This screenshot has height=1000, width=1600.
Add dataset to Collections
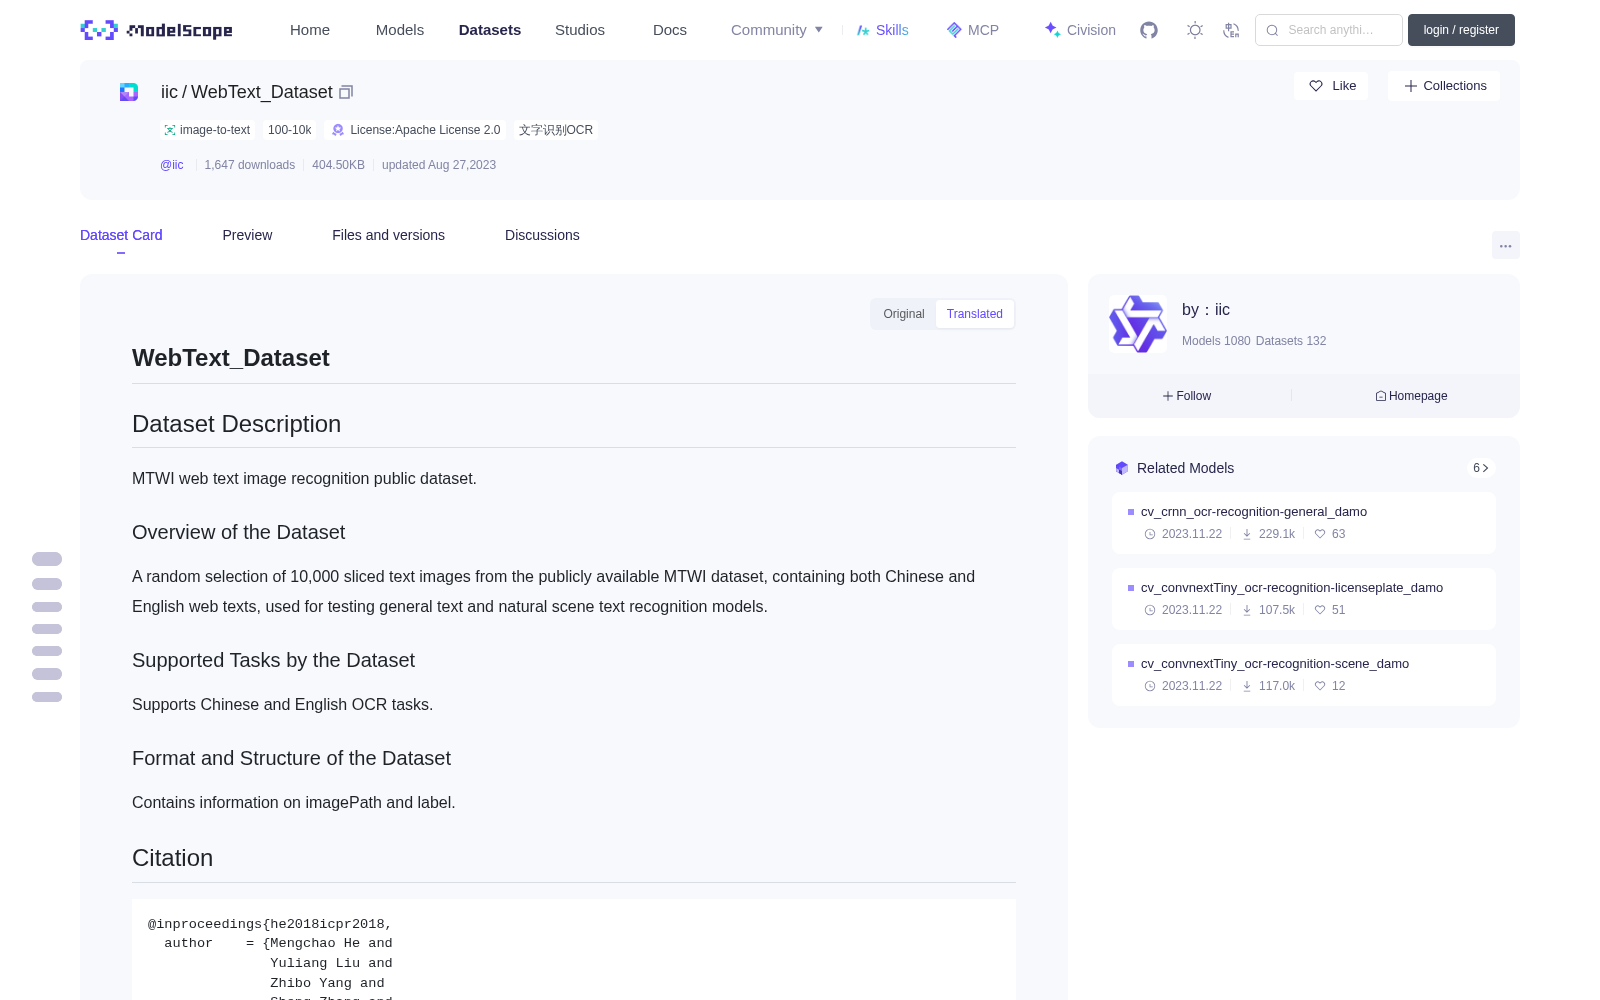(1444, 86)
